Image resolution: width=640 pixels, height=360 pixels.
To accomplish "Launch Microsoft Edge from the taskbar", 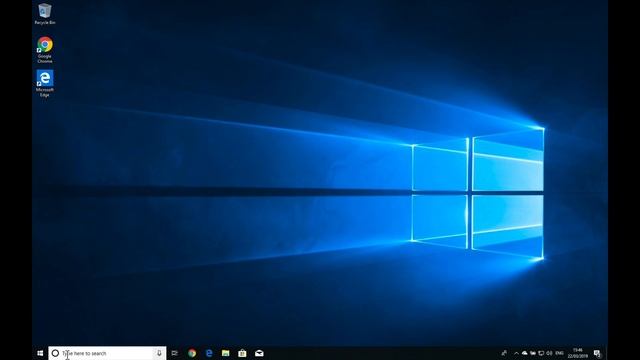I will [x=209, y=353].
